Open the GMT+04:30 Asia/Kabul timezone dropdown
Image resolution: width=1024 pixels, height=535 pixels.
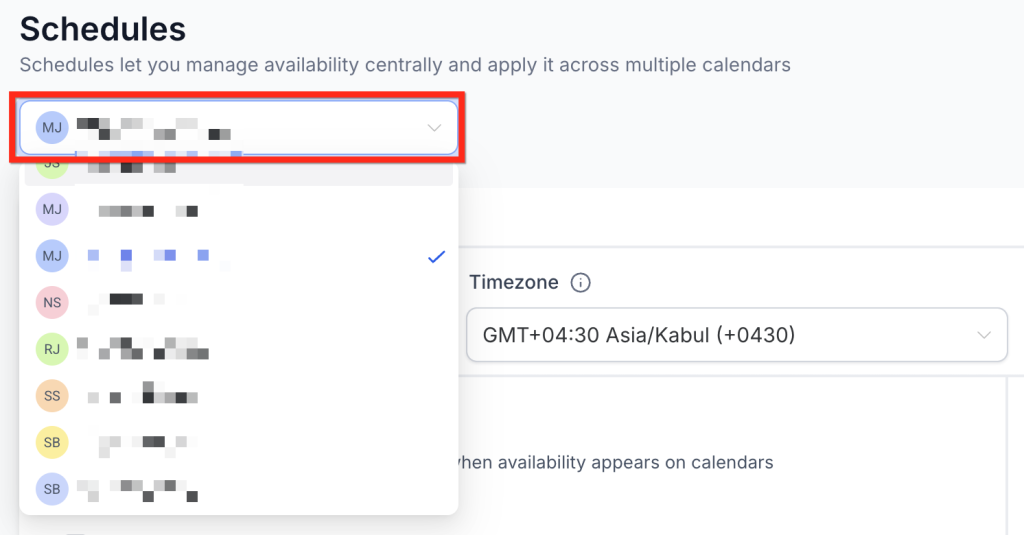point(720,335)
